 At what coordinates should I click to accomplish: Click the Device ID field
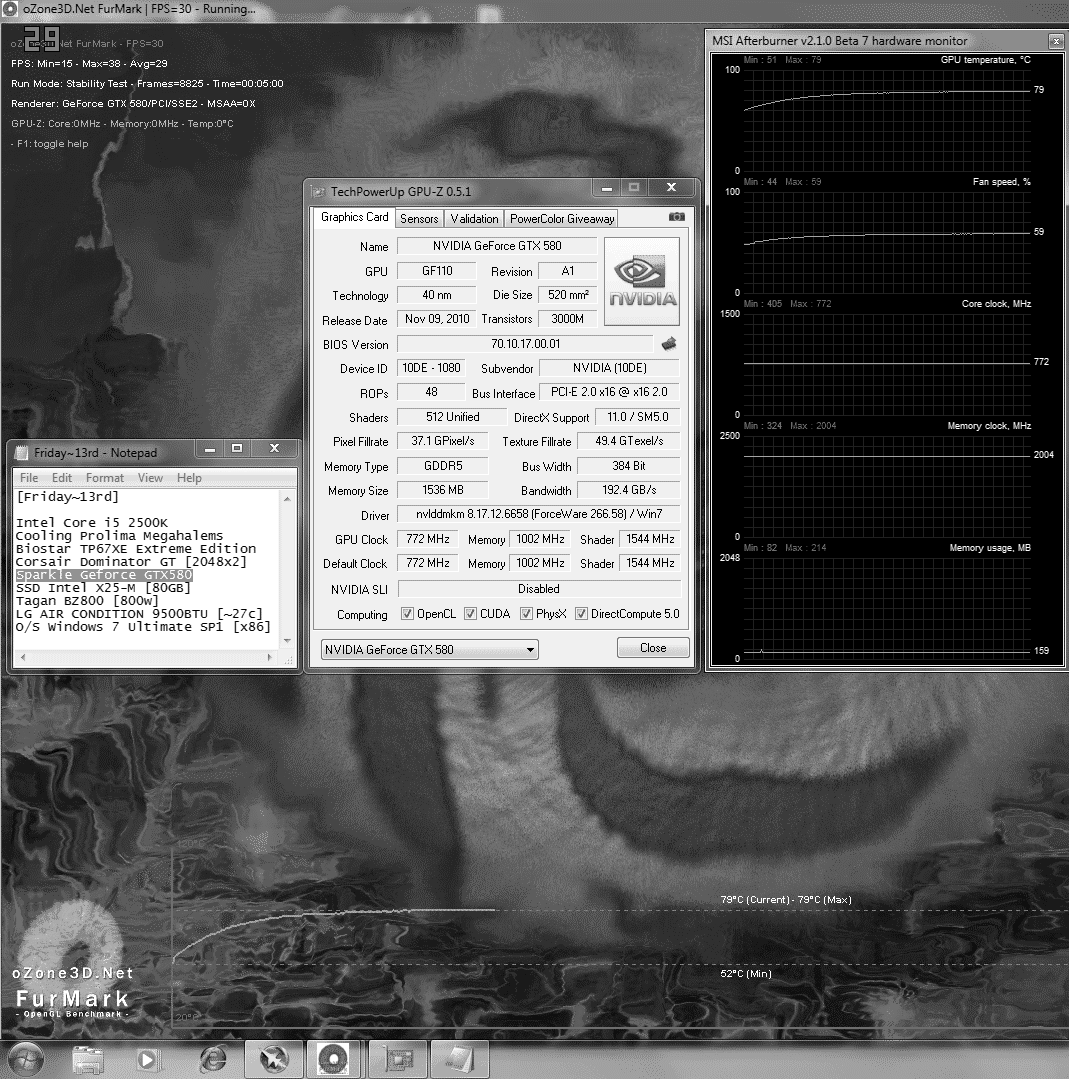coord(431,368)
